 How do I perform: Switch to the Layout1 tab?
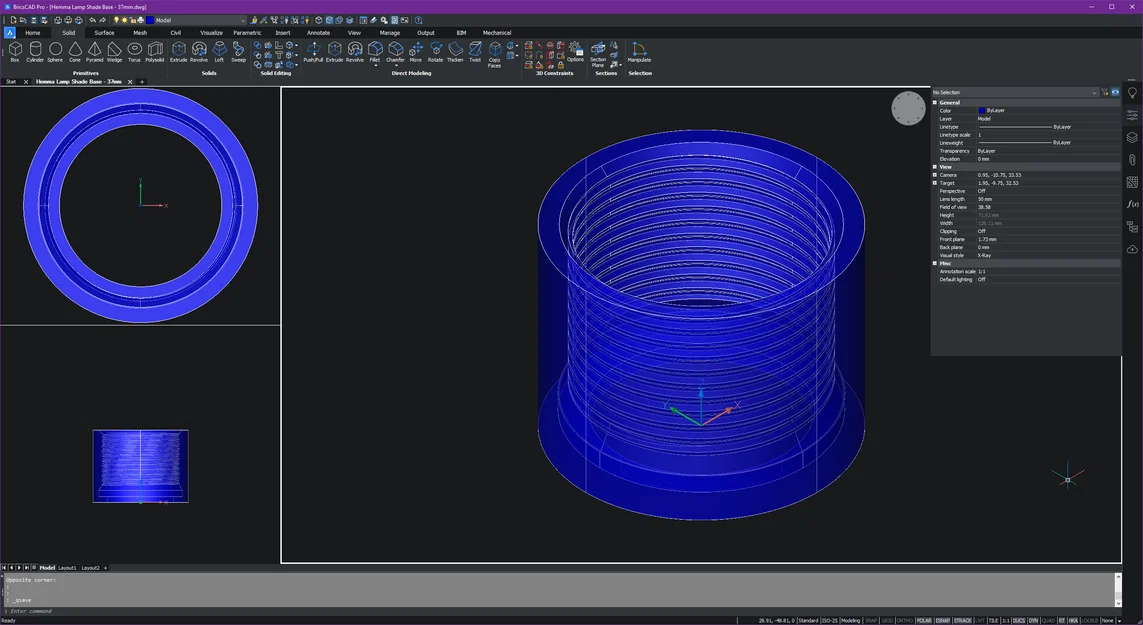(x=67, y=567)
